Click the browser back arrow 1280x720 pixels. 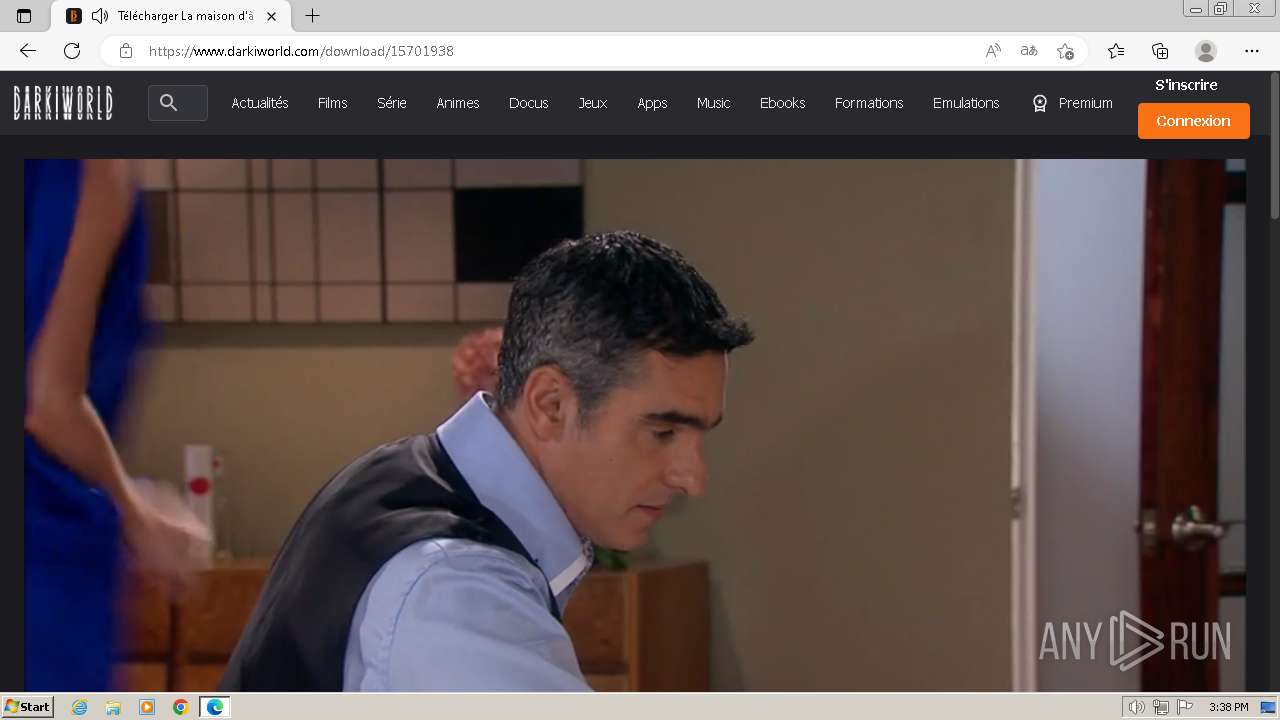[28, 51]
